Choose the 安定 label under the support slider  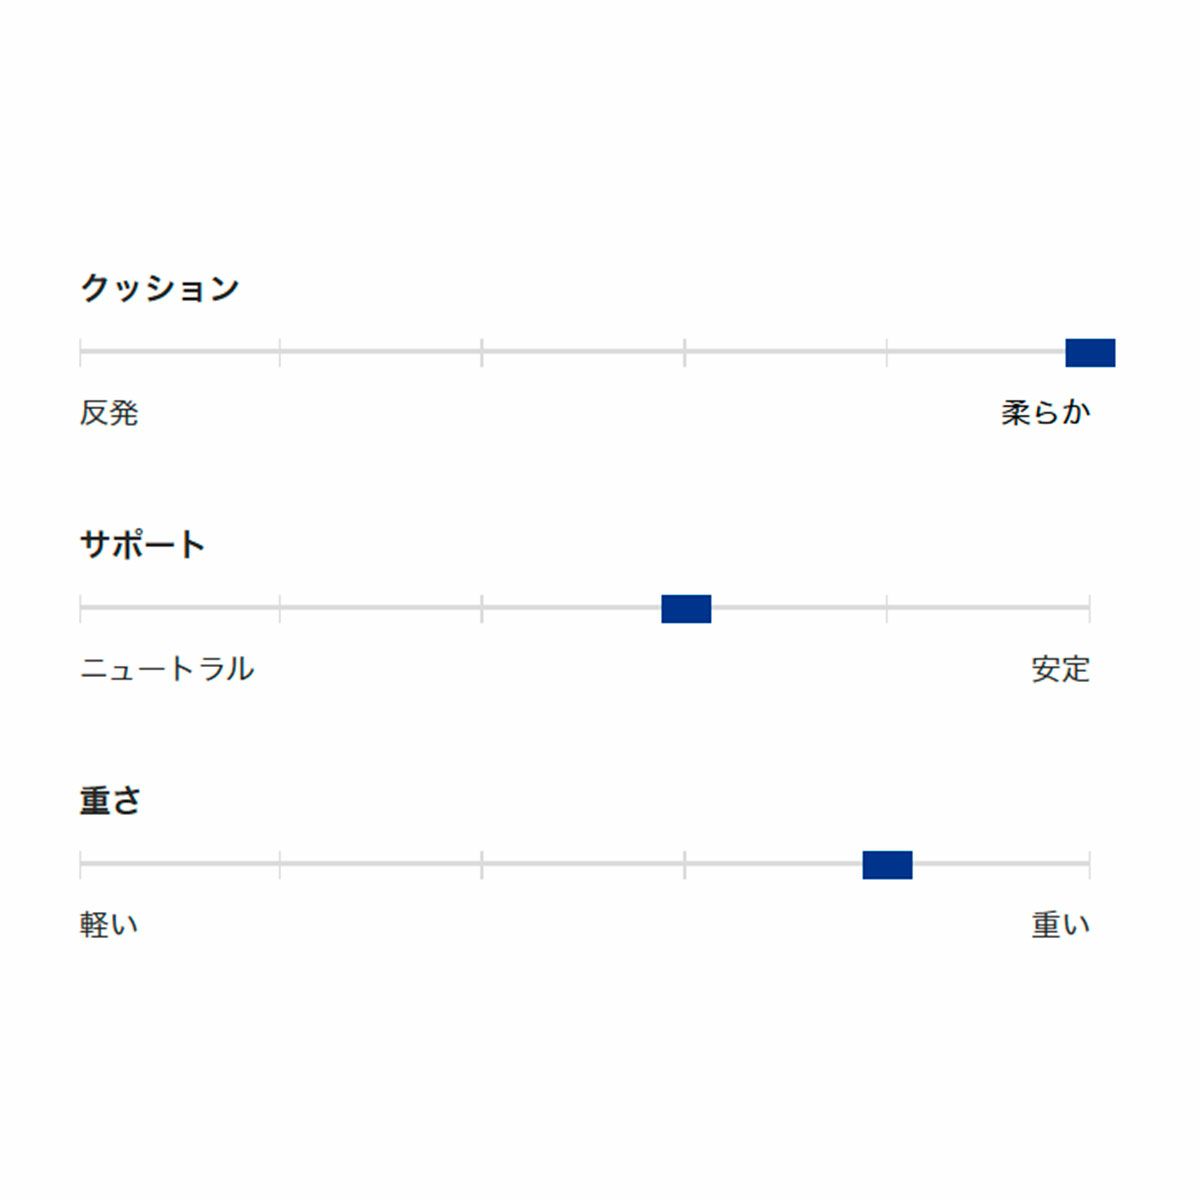[x=1060, y=668]
